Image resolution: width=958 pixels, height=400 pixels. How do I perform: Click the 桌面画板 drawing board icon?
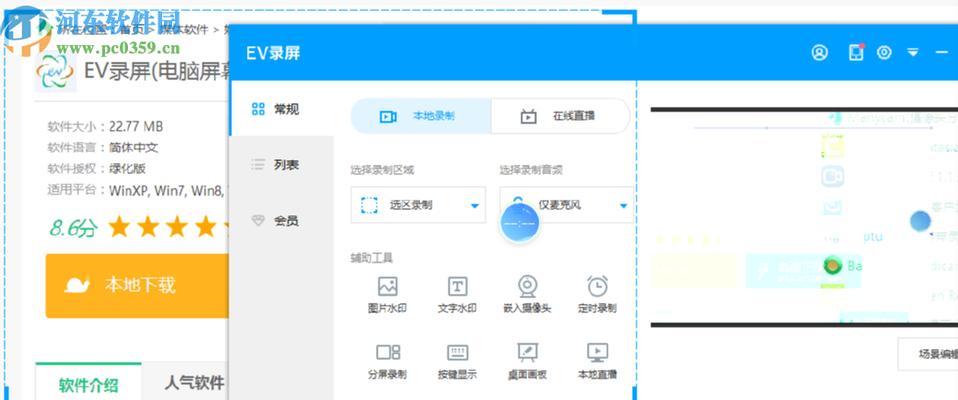click(x=527, y=352)
